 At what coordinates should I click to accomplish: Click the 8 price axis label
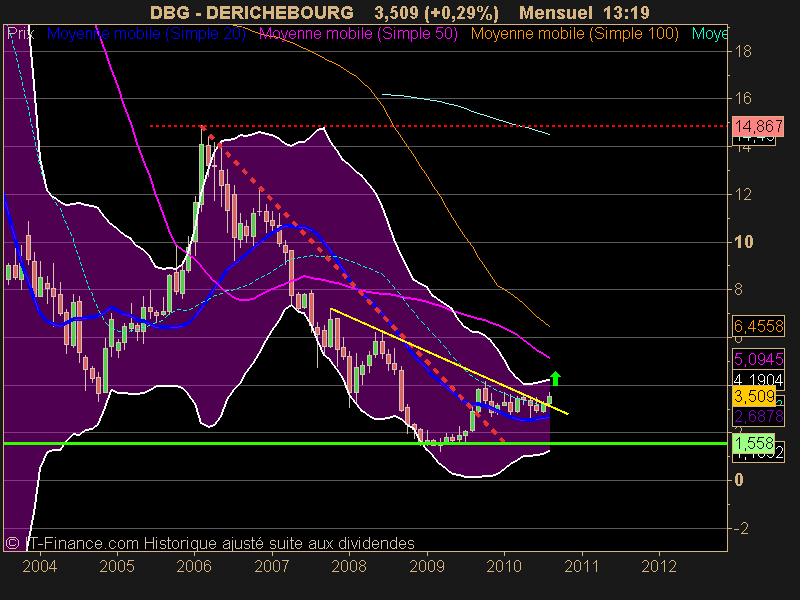point(739,289)
